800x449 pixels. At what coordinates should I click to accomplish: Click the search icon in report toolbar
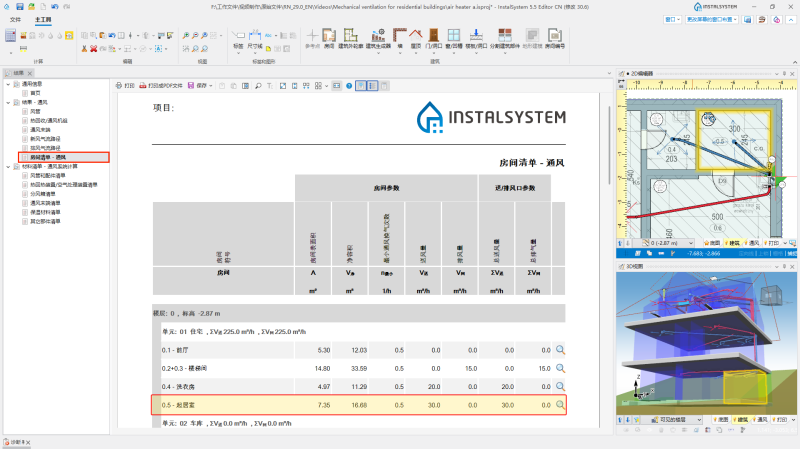pos(258,86)
